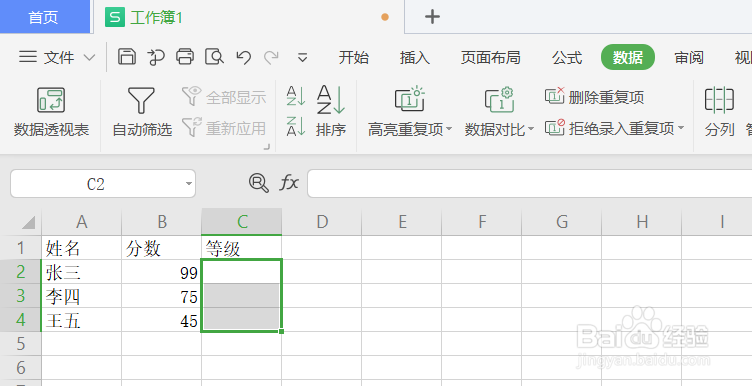The height and width of the screenshot is (386, 752).
Task: Select row 6 header
Action: click(21, 368)
